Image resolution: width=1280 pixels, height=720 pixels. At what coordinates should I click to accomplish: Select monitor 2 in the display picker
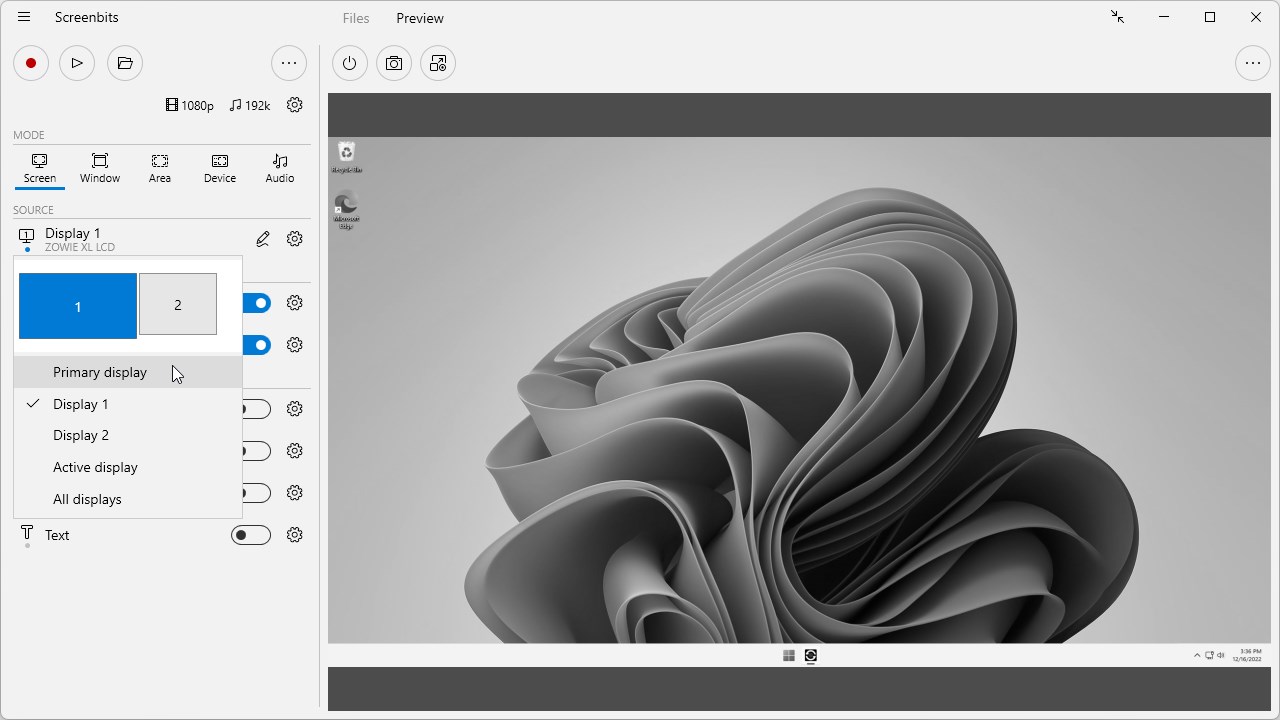177,303
